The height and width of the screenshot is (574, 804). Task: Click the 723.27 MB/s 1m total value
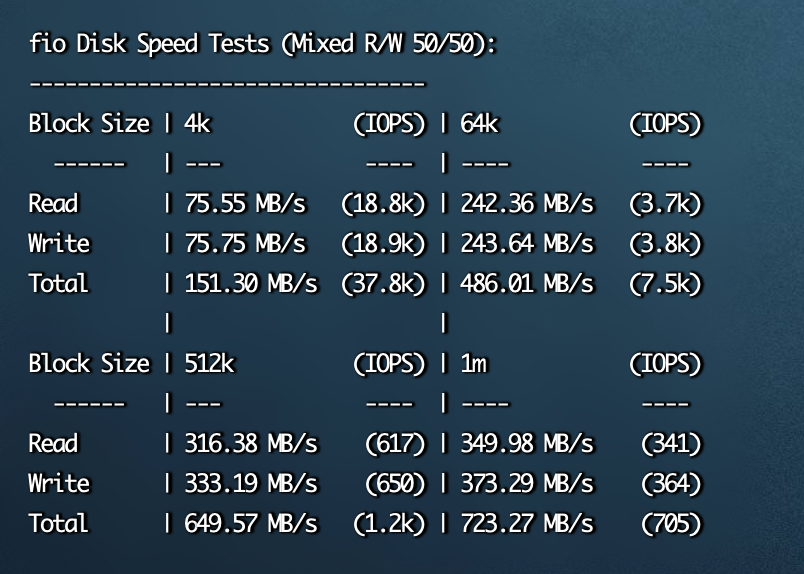[x=527, y=524]
